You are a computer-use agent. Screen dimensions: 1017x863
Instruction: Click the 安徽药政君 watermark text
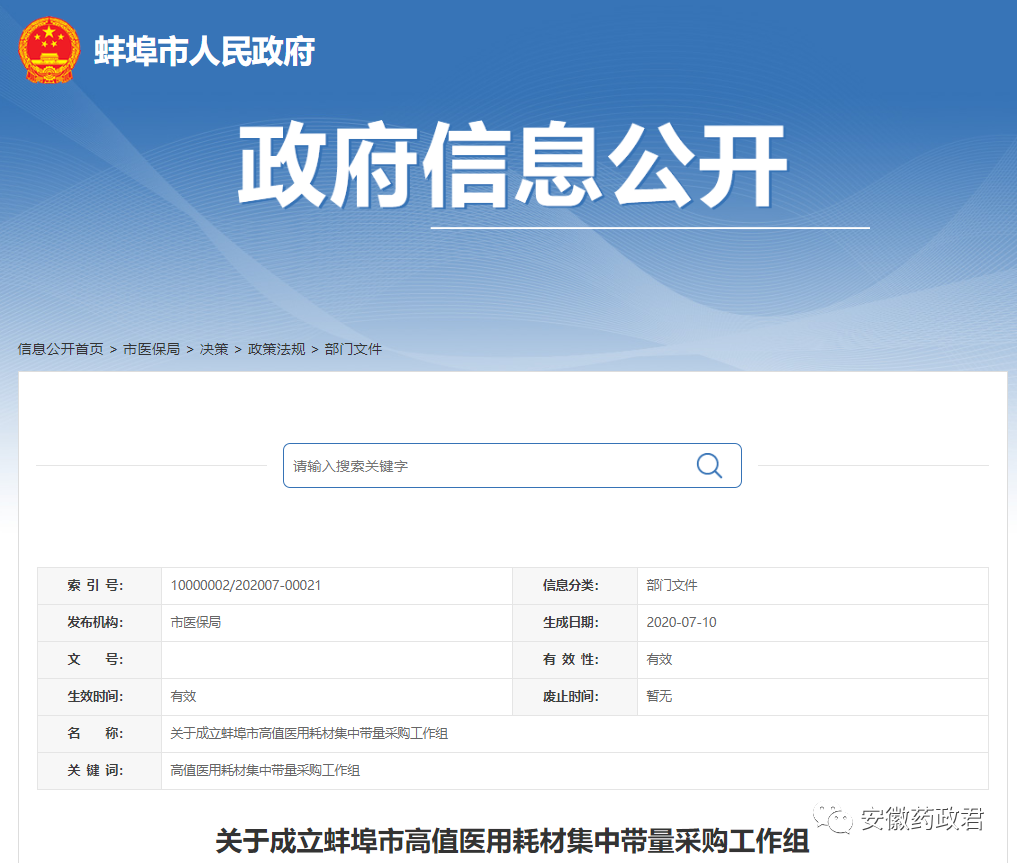[921, 819]
